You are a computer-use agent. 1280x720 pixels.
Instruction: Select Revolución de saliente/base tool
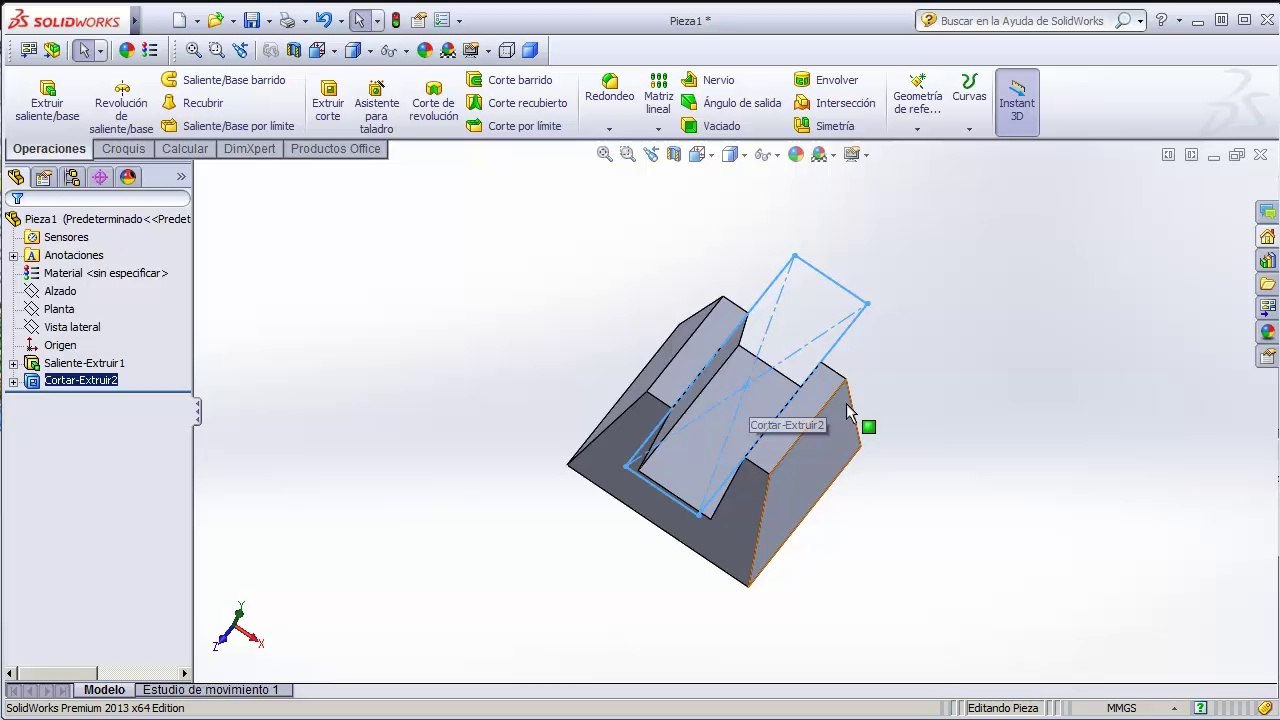[121, 107]
